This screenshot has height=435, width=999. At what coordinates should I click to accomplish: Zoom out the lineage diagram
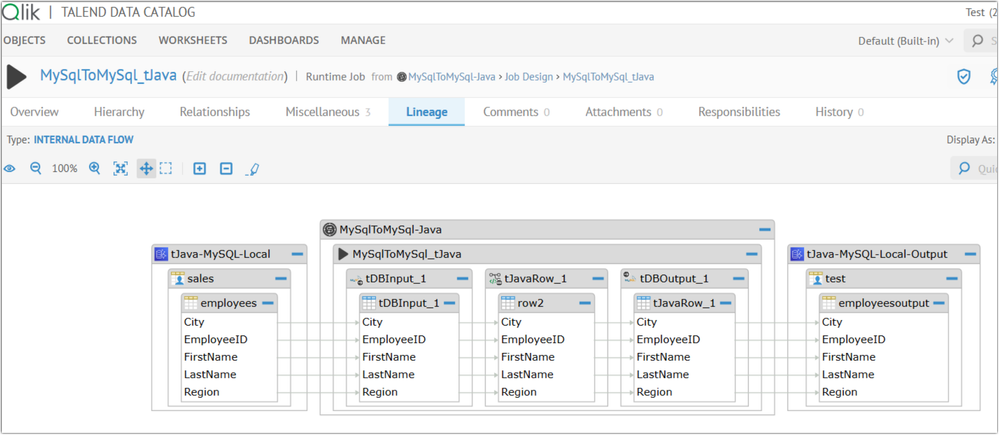coord(36,168)
